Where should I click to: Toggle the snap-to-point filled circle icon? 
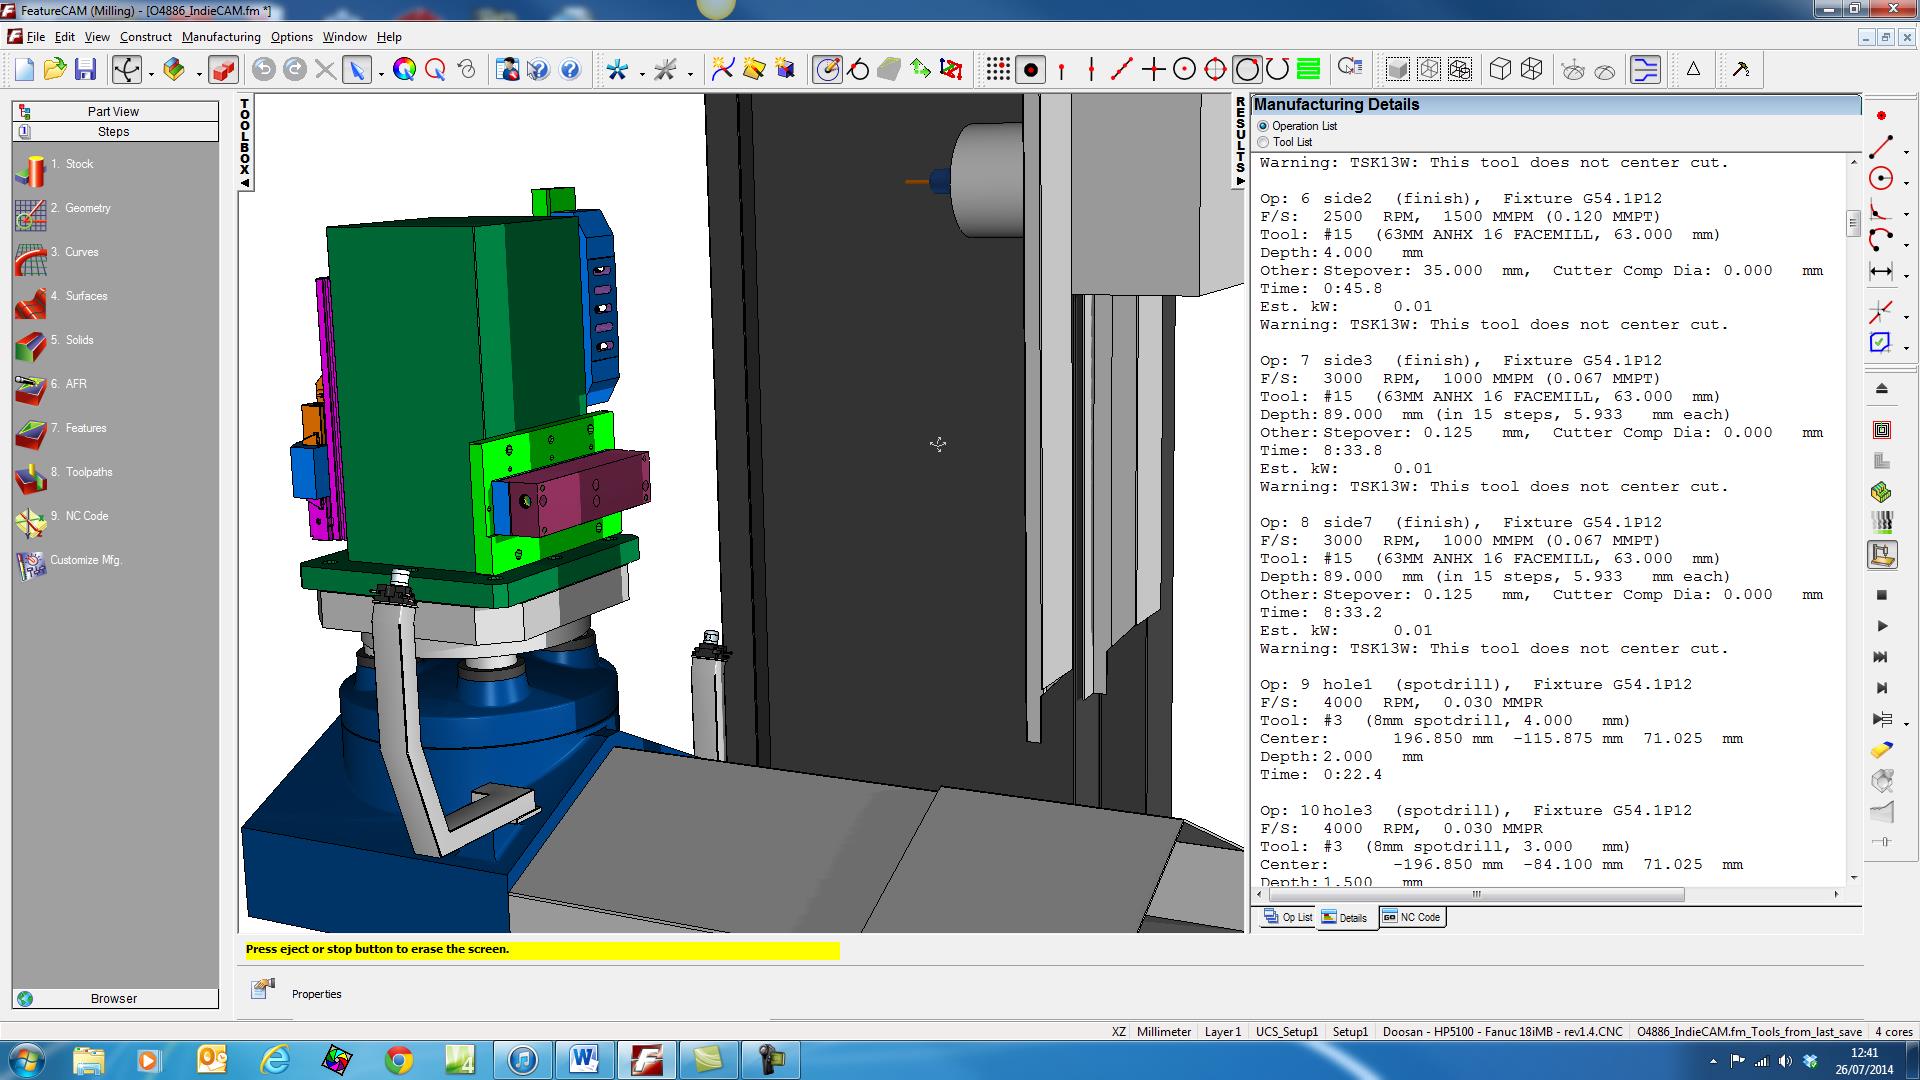[1030, 69]
